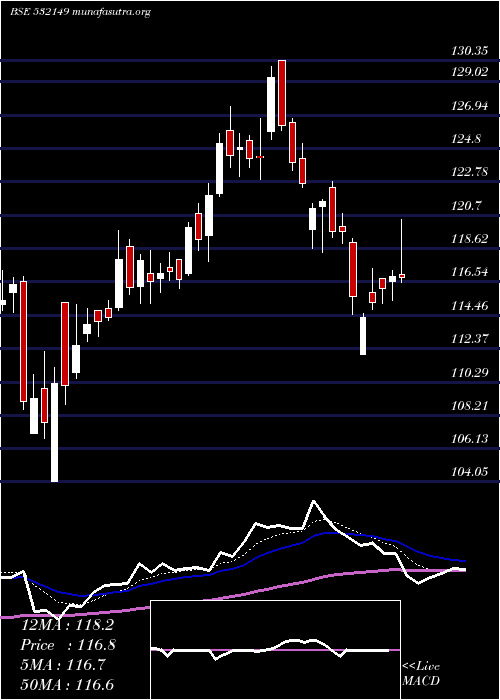Click the 114.46 price level label
The width and height of the screenshot is (500, 700).
point(469,306)
